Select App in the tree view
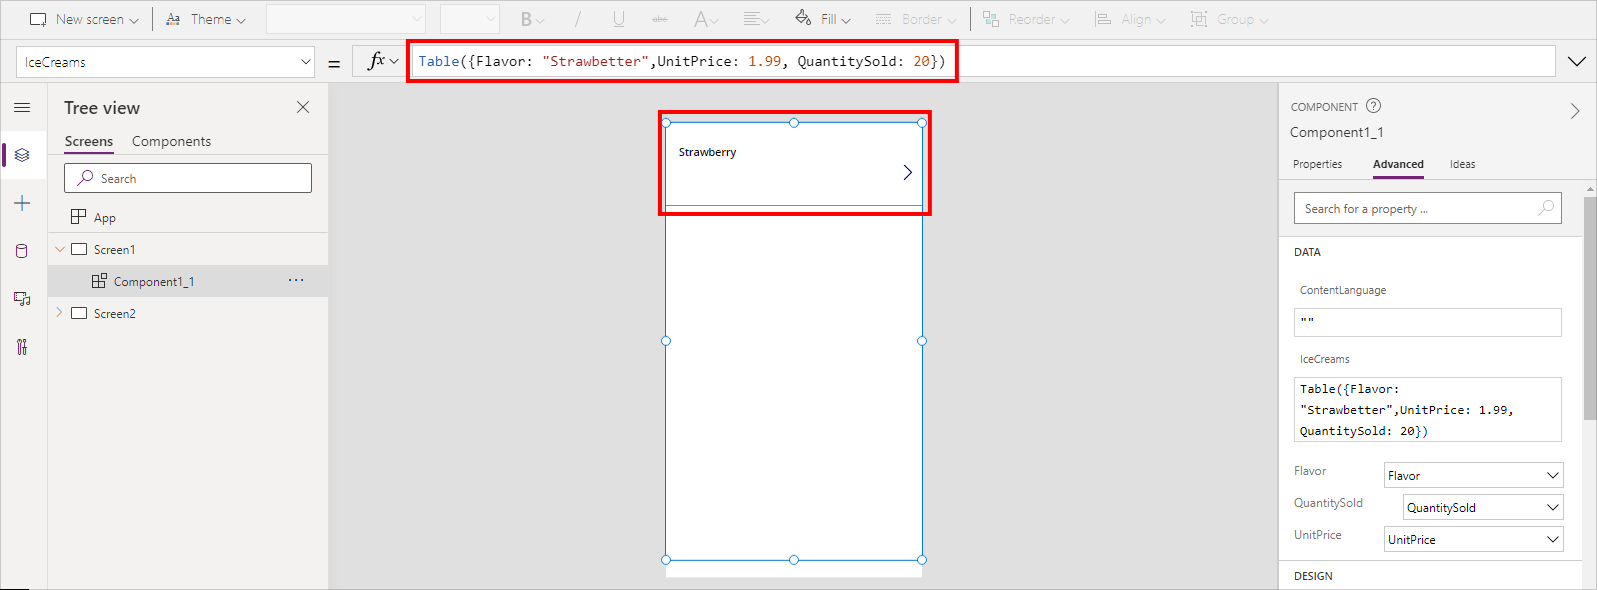 coord(105,217)
